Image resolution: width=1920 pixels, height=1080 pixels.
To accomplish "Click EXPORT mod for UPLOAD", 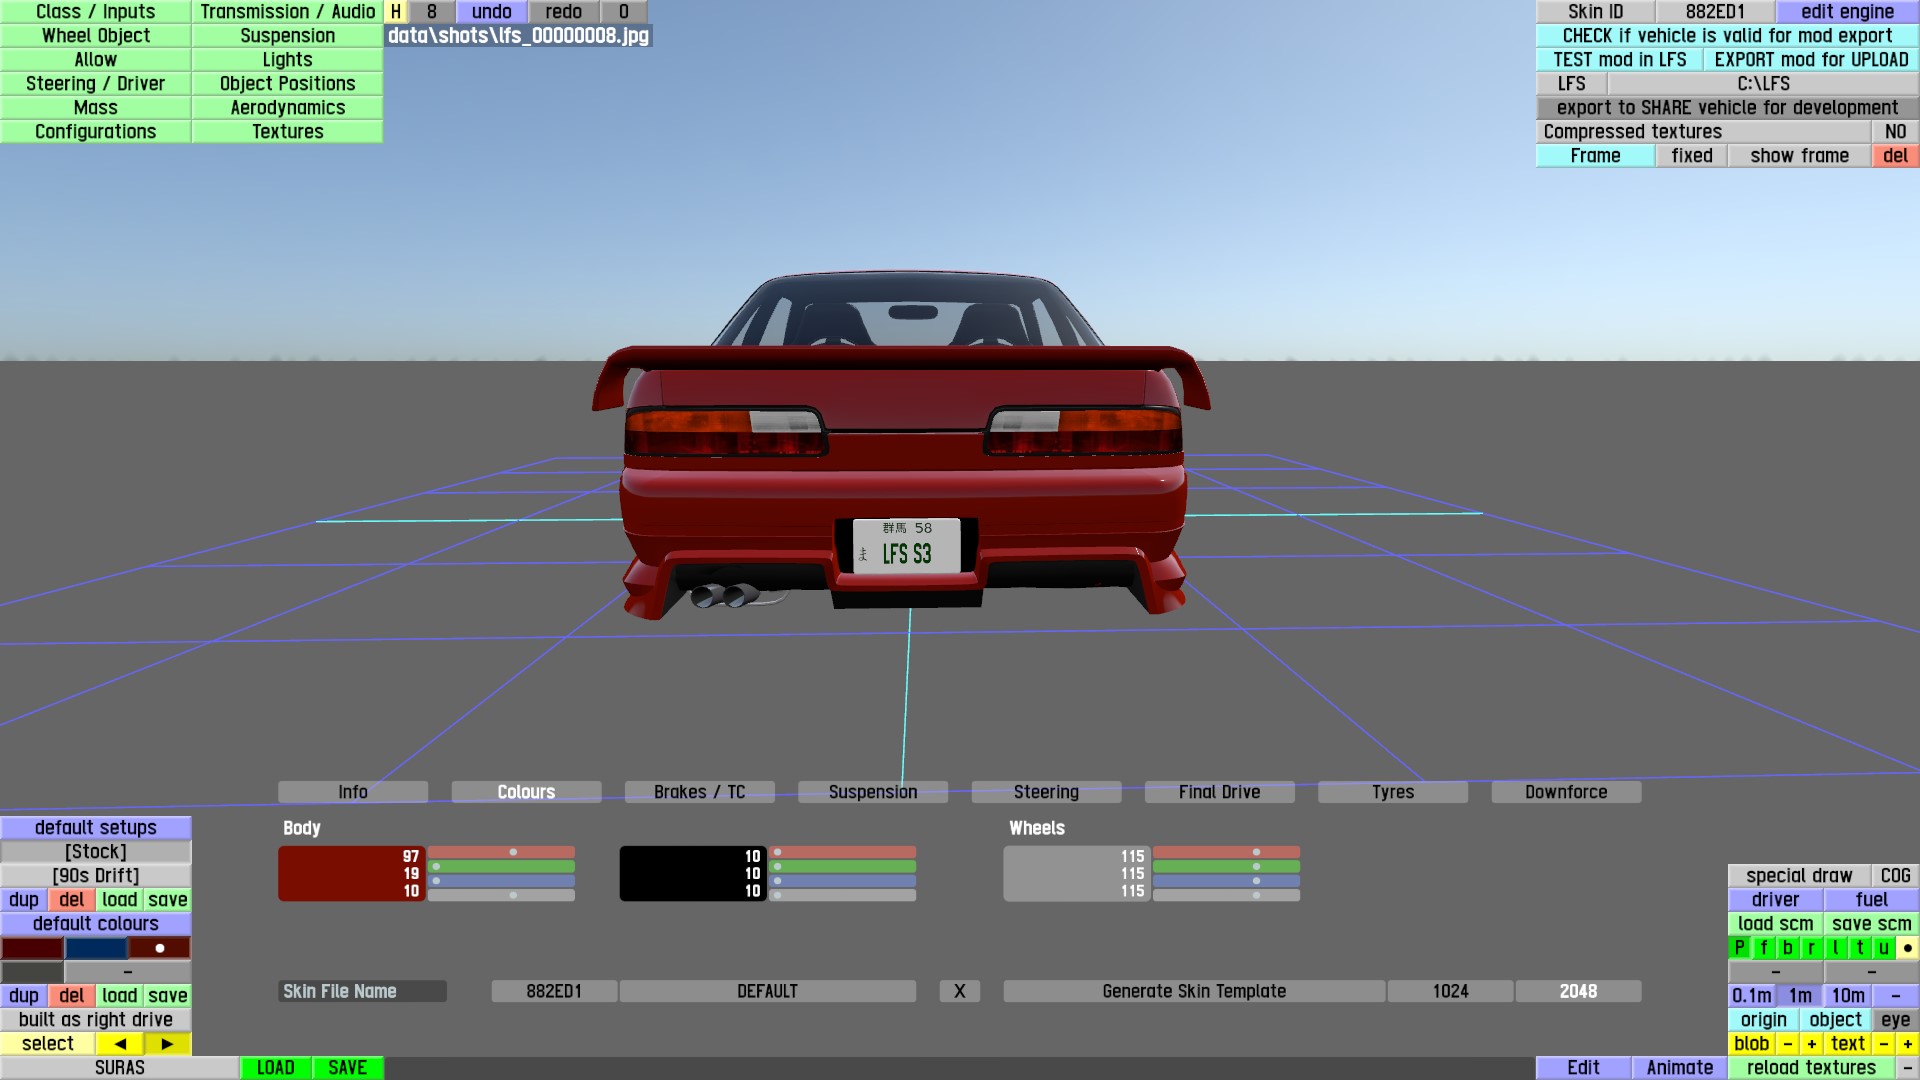I will (1810, 60).
